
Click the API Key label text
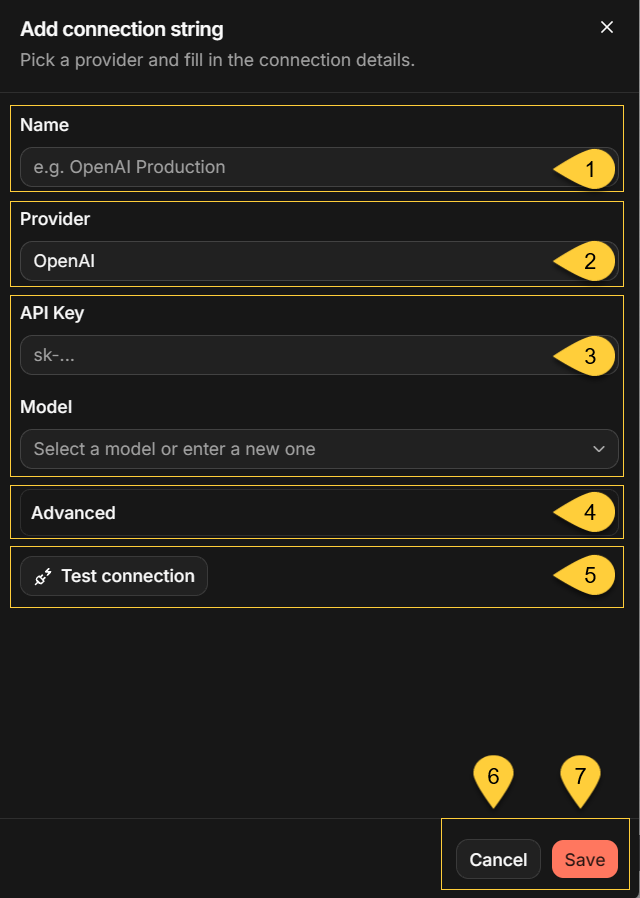pos(52,313)
